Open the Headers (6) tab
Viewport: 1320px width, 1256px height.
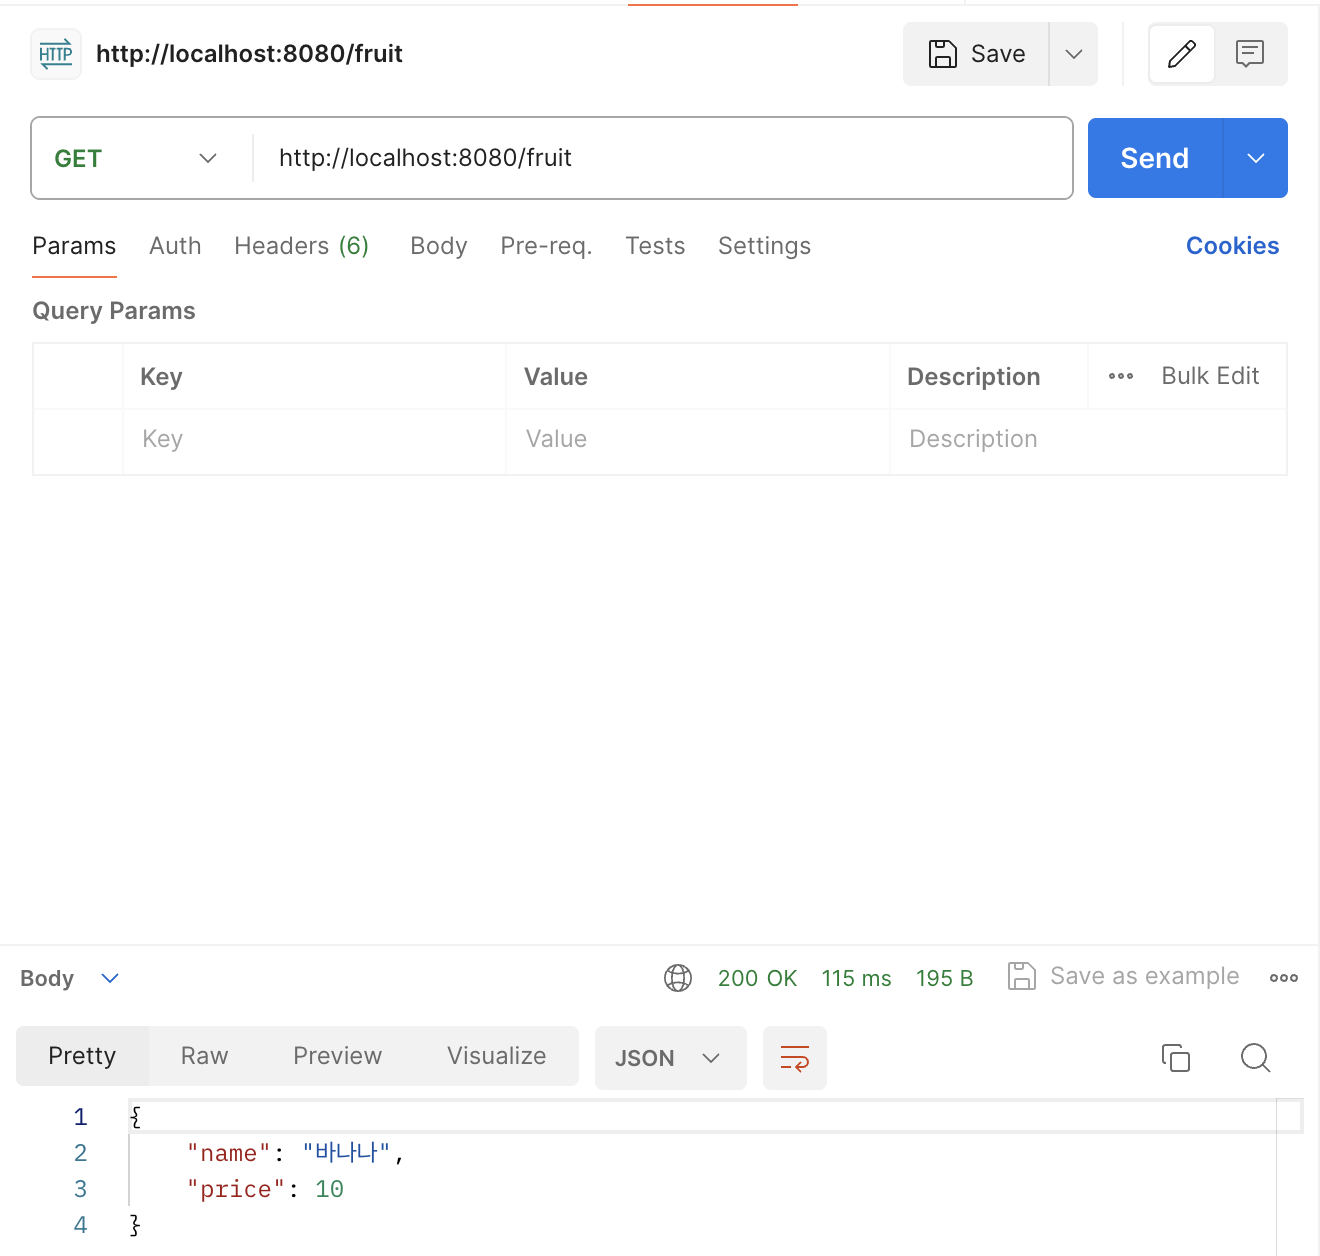pyautogui.click(x=302, y=246)
